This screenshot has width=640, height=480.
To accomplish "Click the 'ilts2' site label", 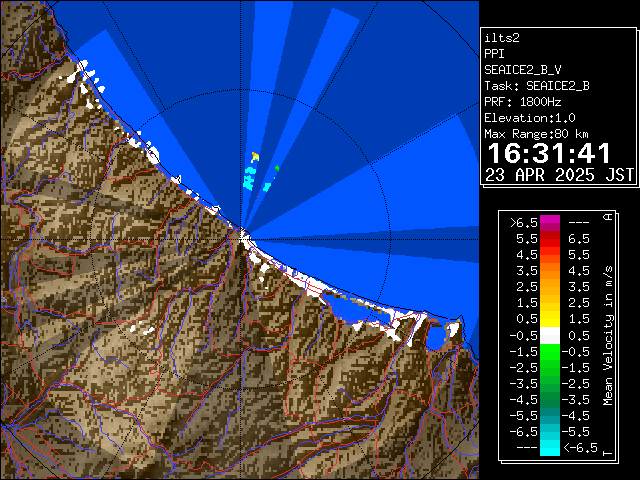I will (502, 38).
